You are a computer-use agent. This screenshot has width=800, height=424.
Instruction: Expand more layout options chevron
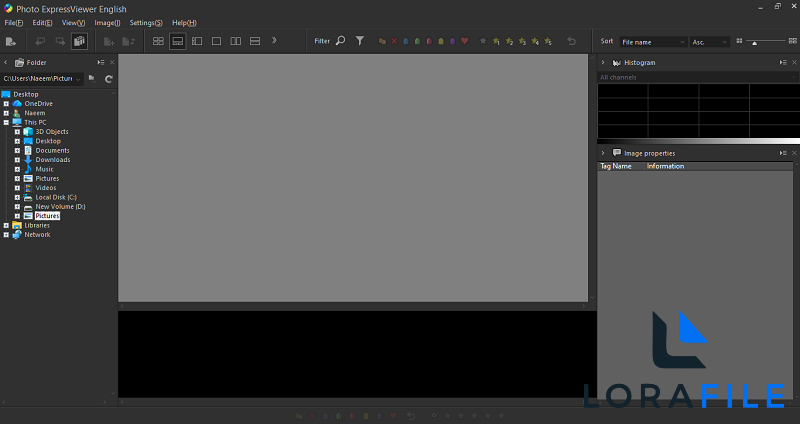point(274,40)
